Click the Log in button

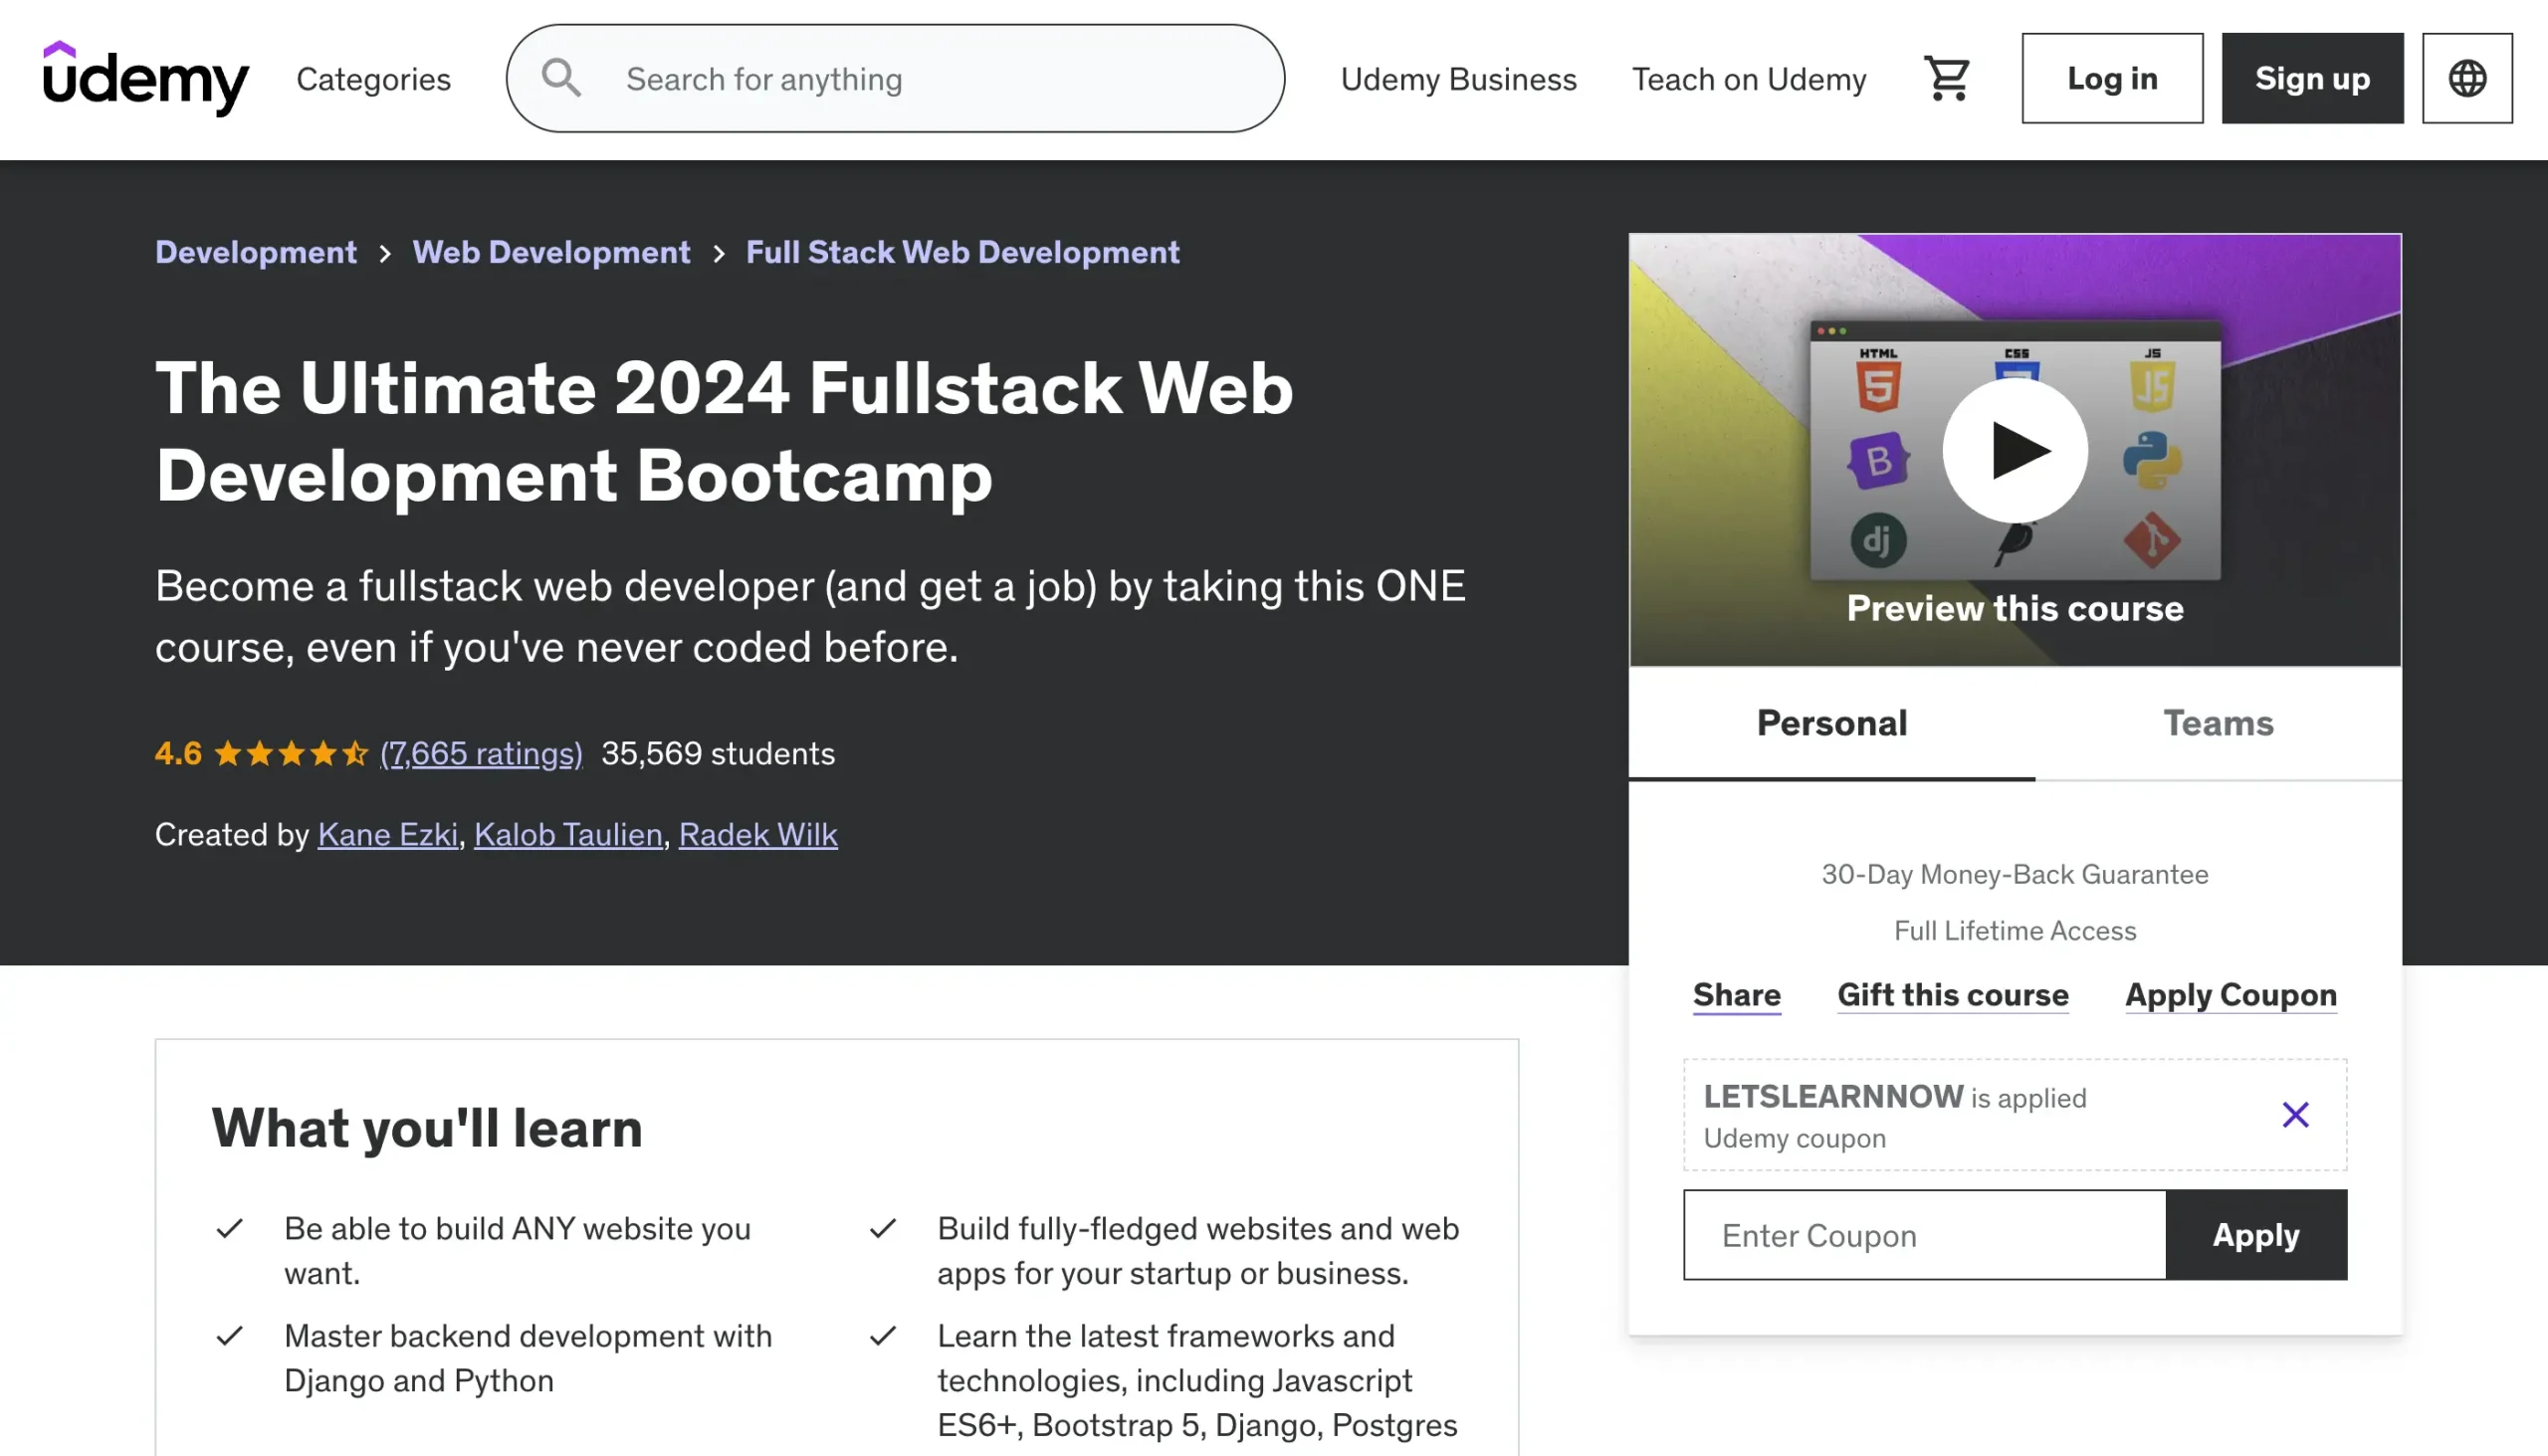coord(2111,78)
